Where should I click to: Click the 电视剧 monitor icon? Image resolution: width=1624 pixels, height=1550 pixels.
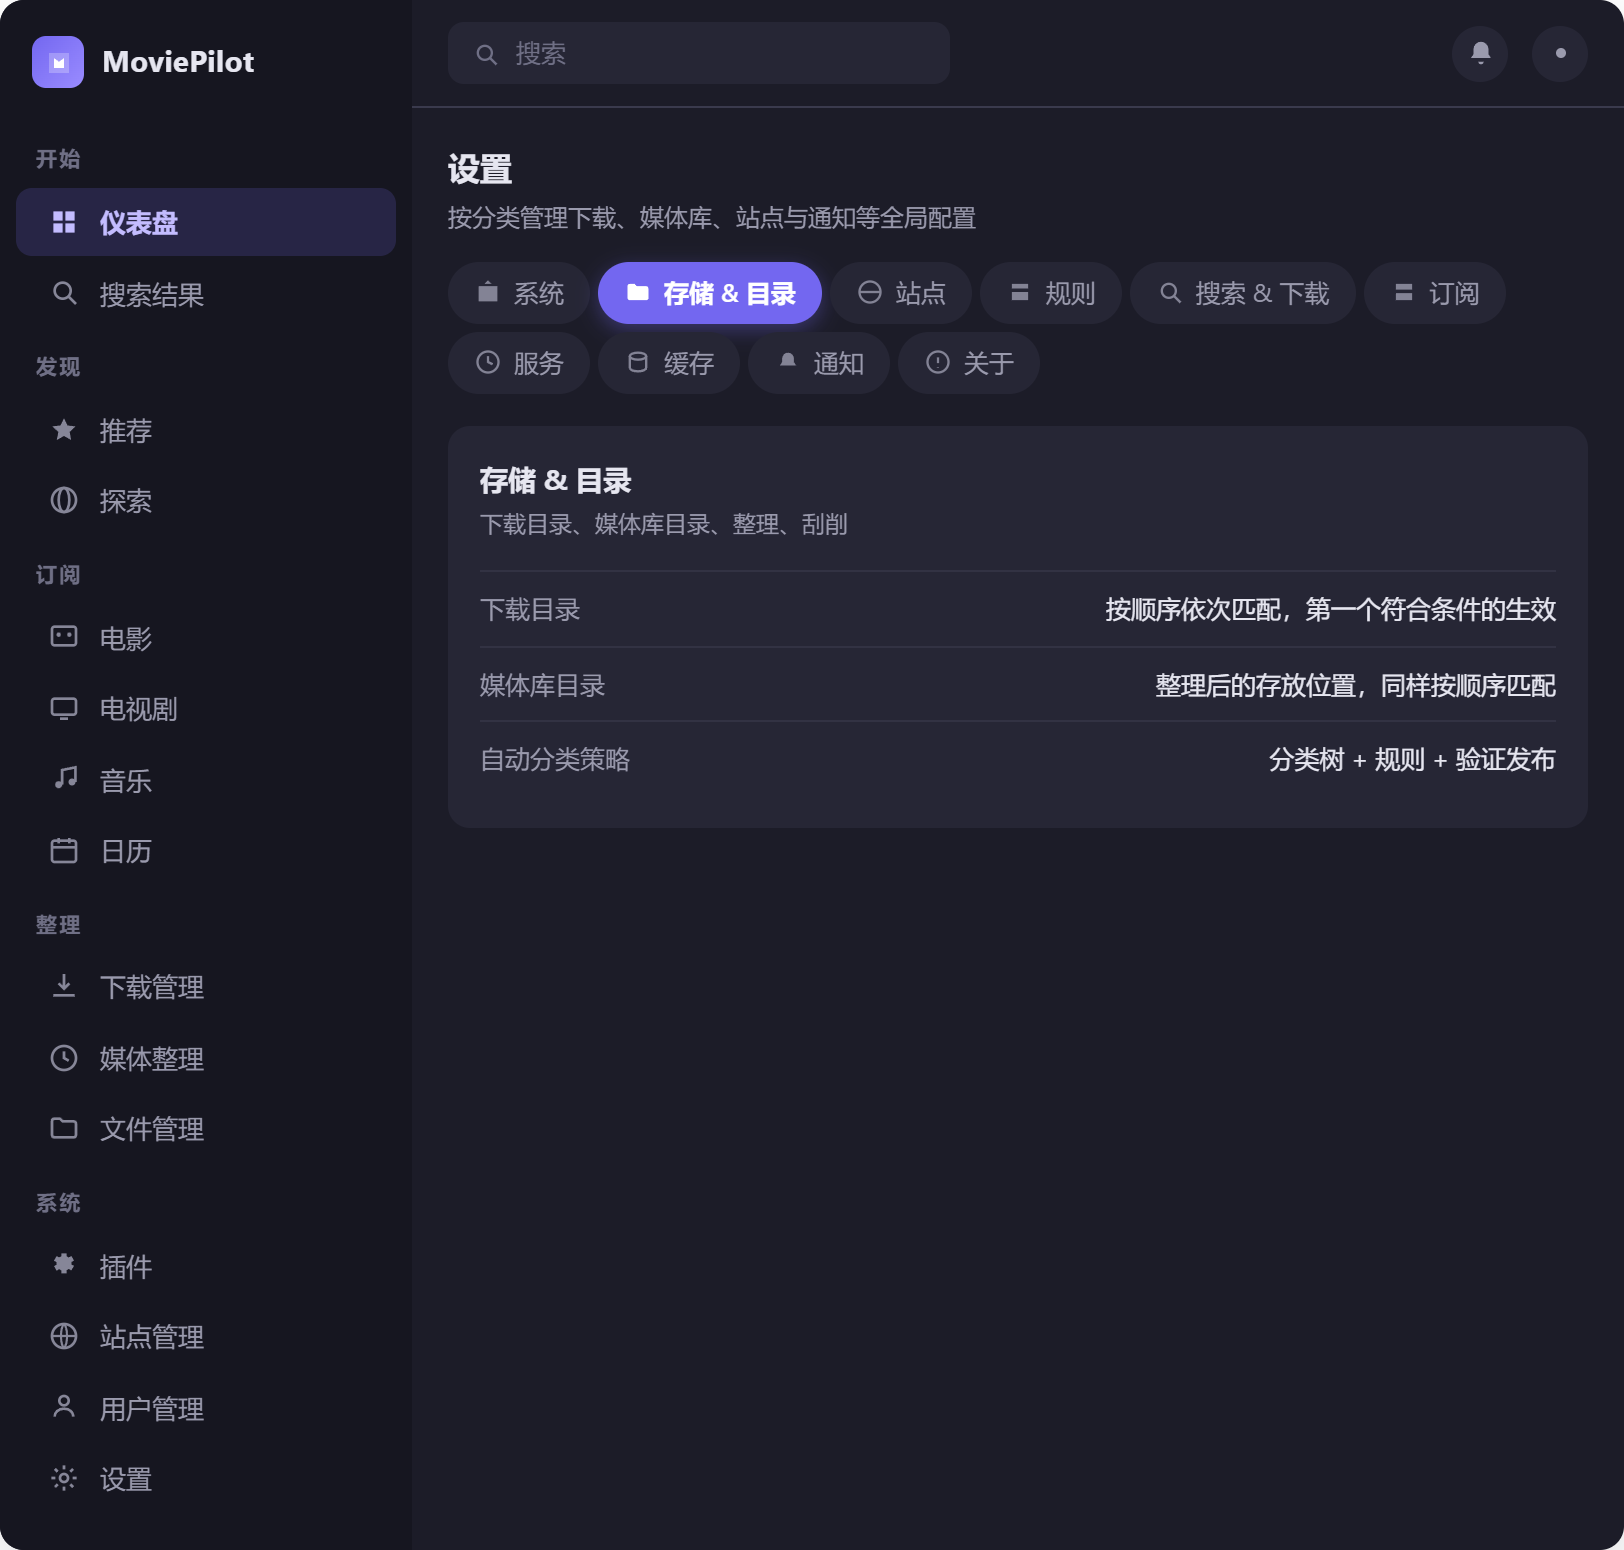(x=64, y=708)
